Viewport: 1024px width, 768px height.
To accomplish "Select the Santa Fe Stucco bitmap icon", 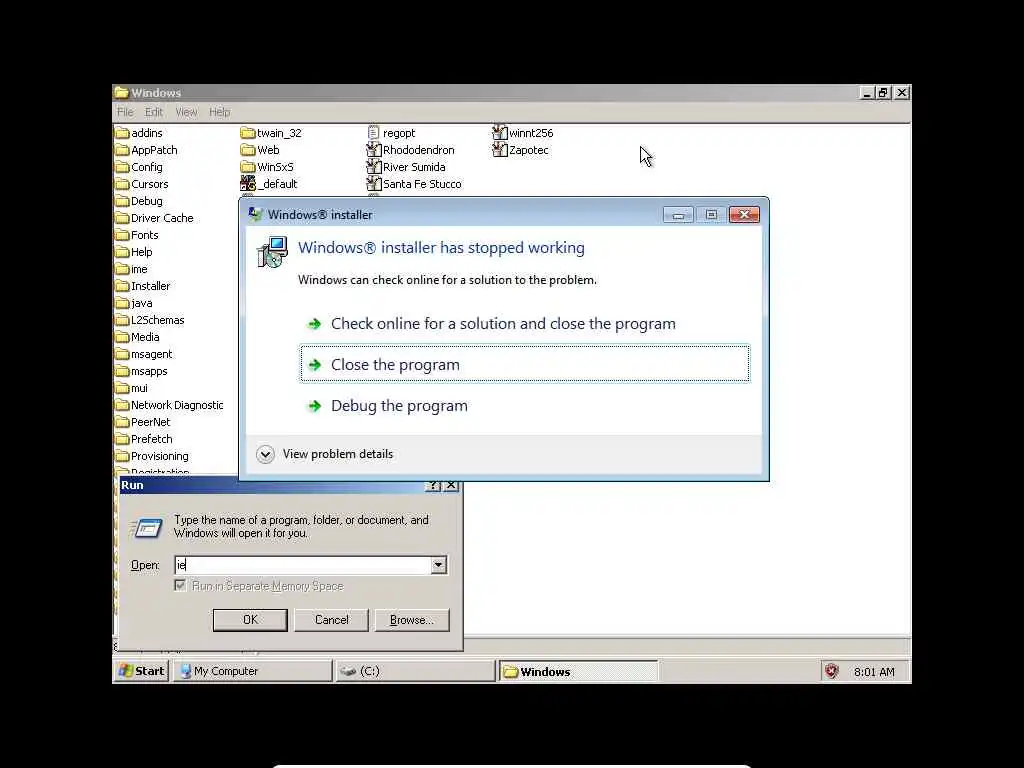I will tap(374, 184).
